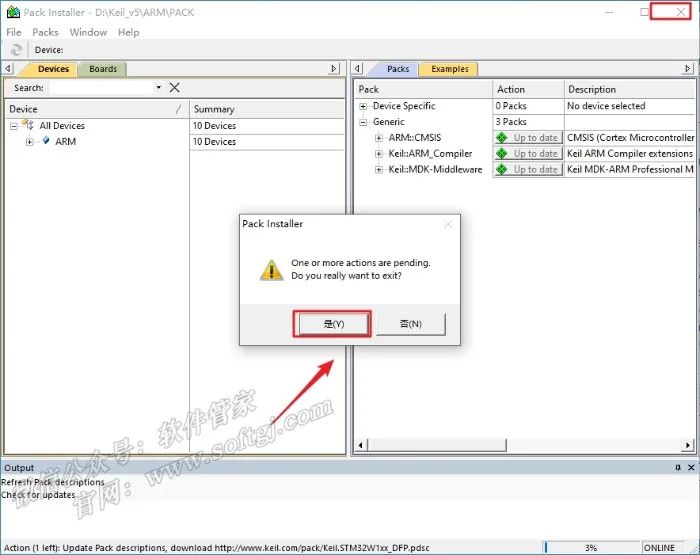Click the download progress bar showing 3%

click(x=591, y=547)
